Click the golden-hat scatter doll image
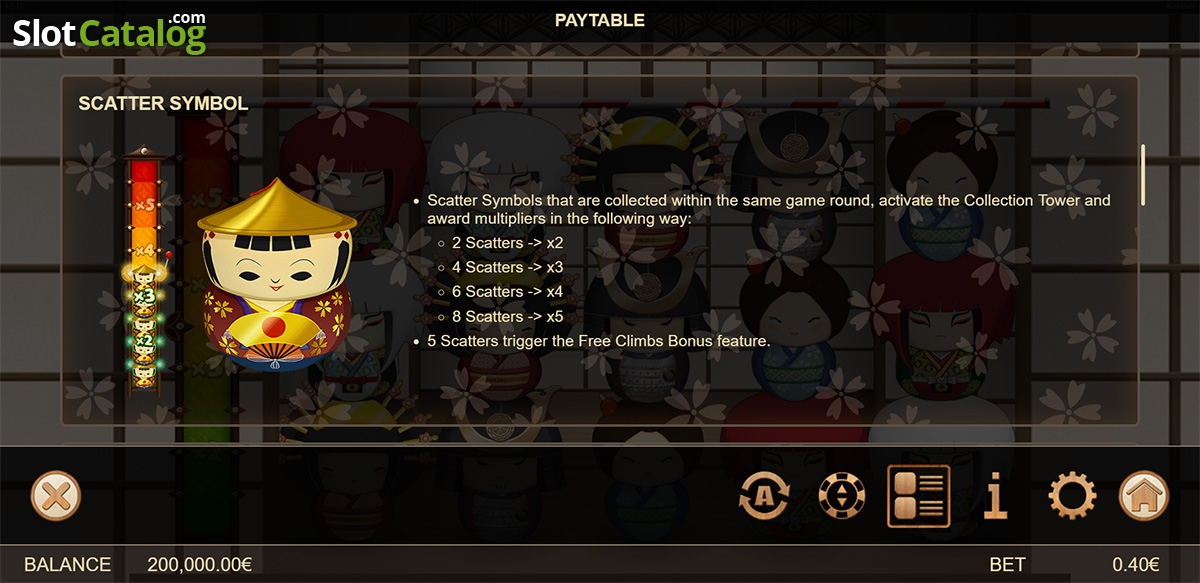 point(278,275)
